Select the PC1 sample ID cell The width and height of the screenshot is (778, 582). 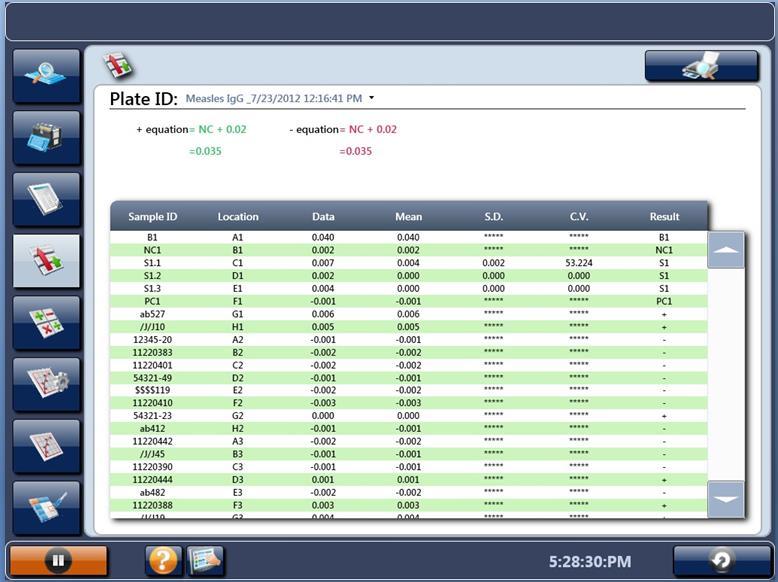(x=152, y=301)
